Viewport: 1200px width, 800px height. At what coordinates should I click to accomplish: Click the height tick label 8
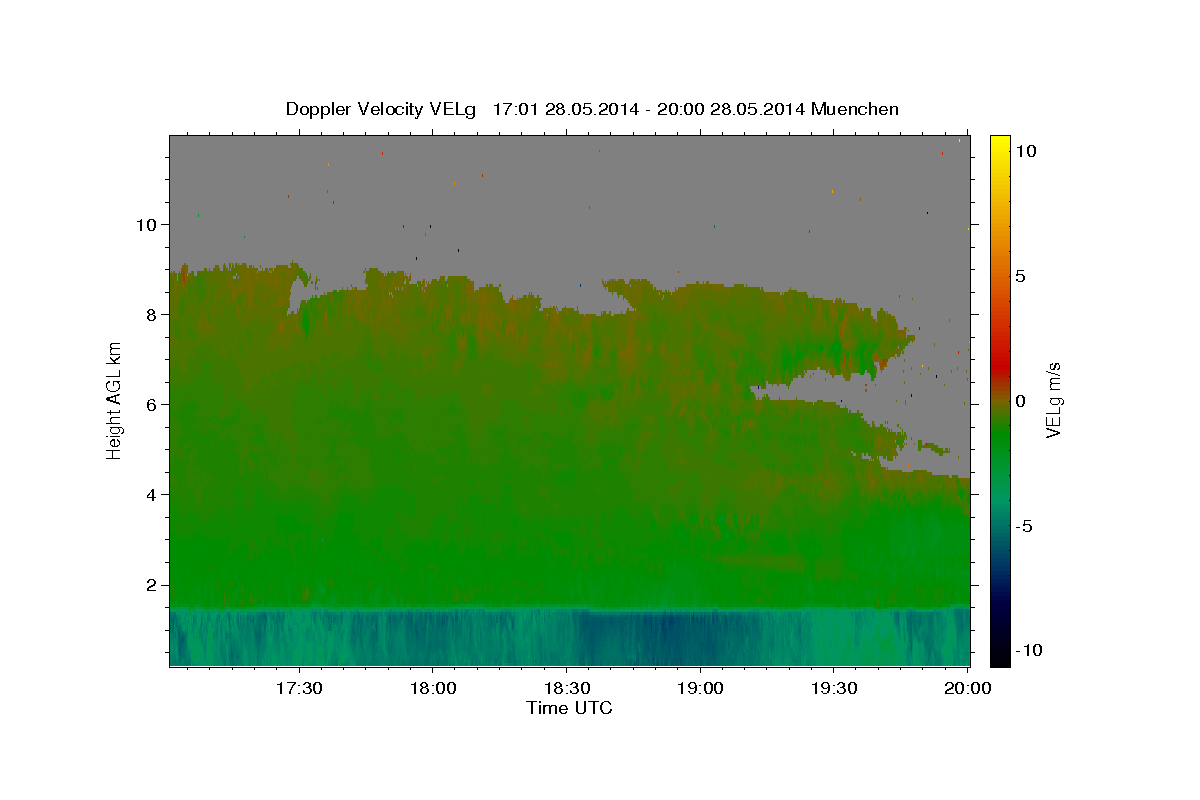[x=154, y=314]
